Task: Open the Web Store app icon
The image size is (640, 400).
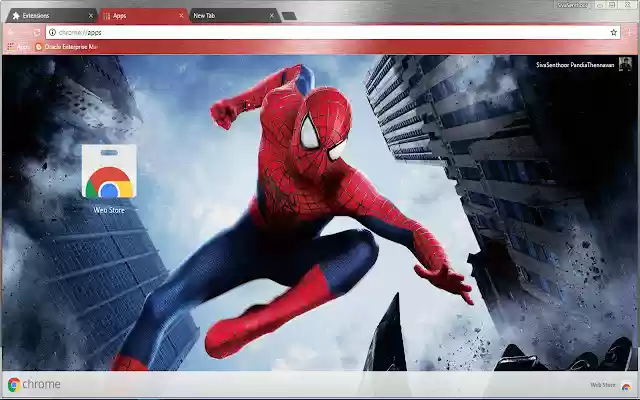Action: coord(109,171)
